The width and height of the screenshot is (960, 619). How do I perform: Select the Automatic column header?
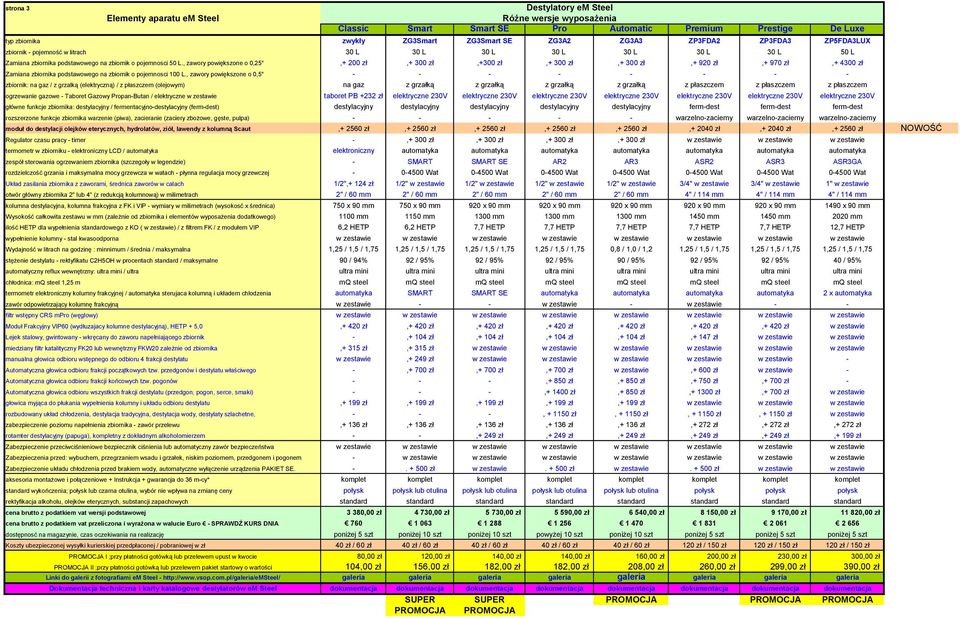pos(631,29)
